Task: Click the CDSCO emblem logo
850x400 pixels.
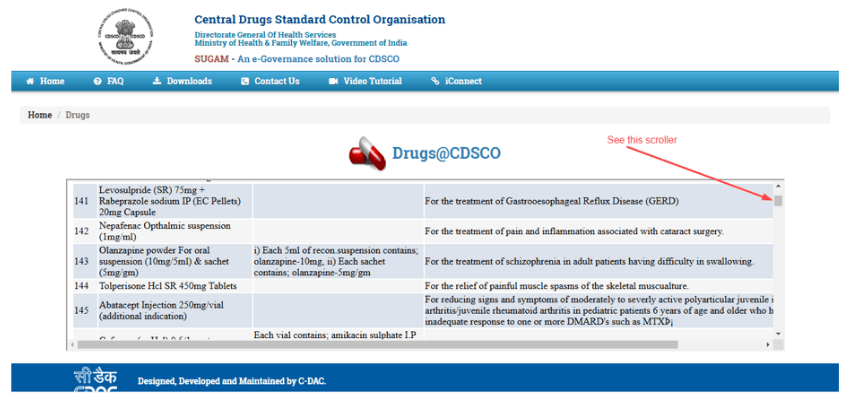Action: (x=126, y=38)
